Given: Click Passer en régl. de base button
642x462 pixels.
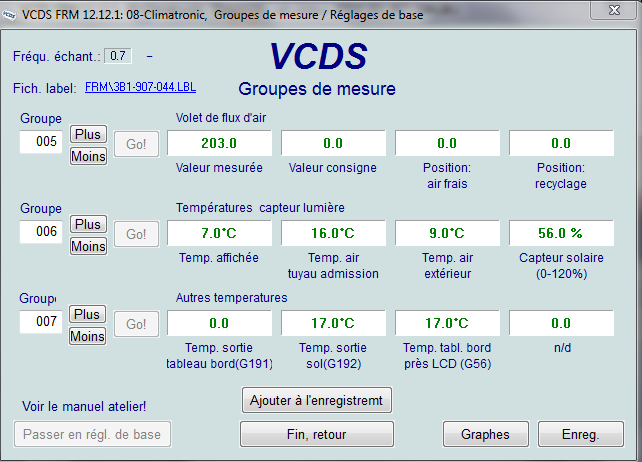Looking at the screenshot, I should coord(92,434).
